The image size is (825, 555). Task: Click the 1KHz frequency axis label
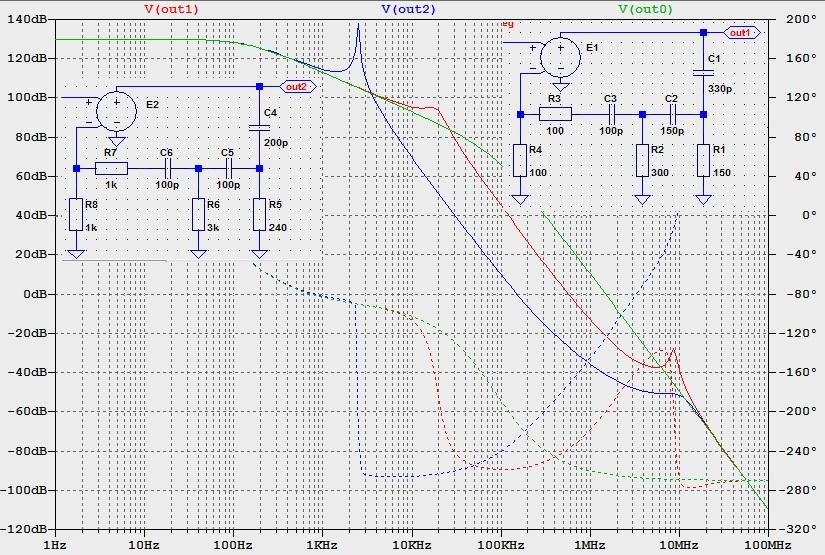(x=321, y=545)
